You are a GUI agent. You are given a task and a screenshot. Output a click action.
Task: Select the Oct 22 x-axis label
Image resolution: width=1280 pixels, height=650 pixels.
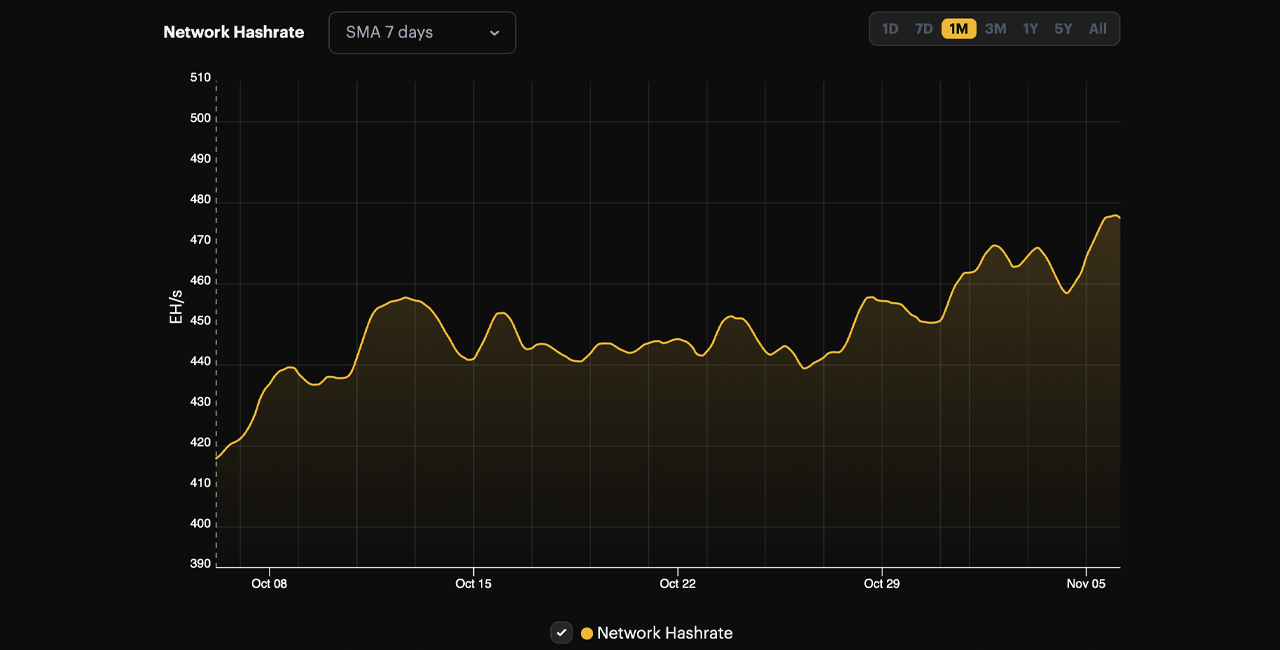click(677, 584)
